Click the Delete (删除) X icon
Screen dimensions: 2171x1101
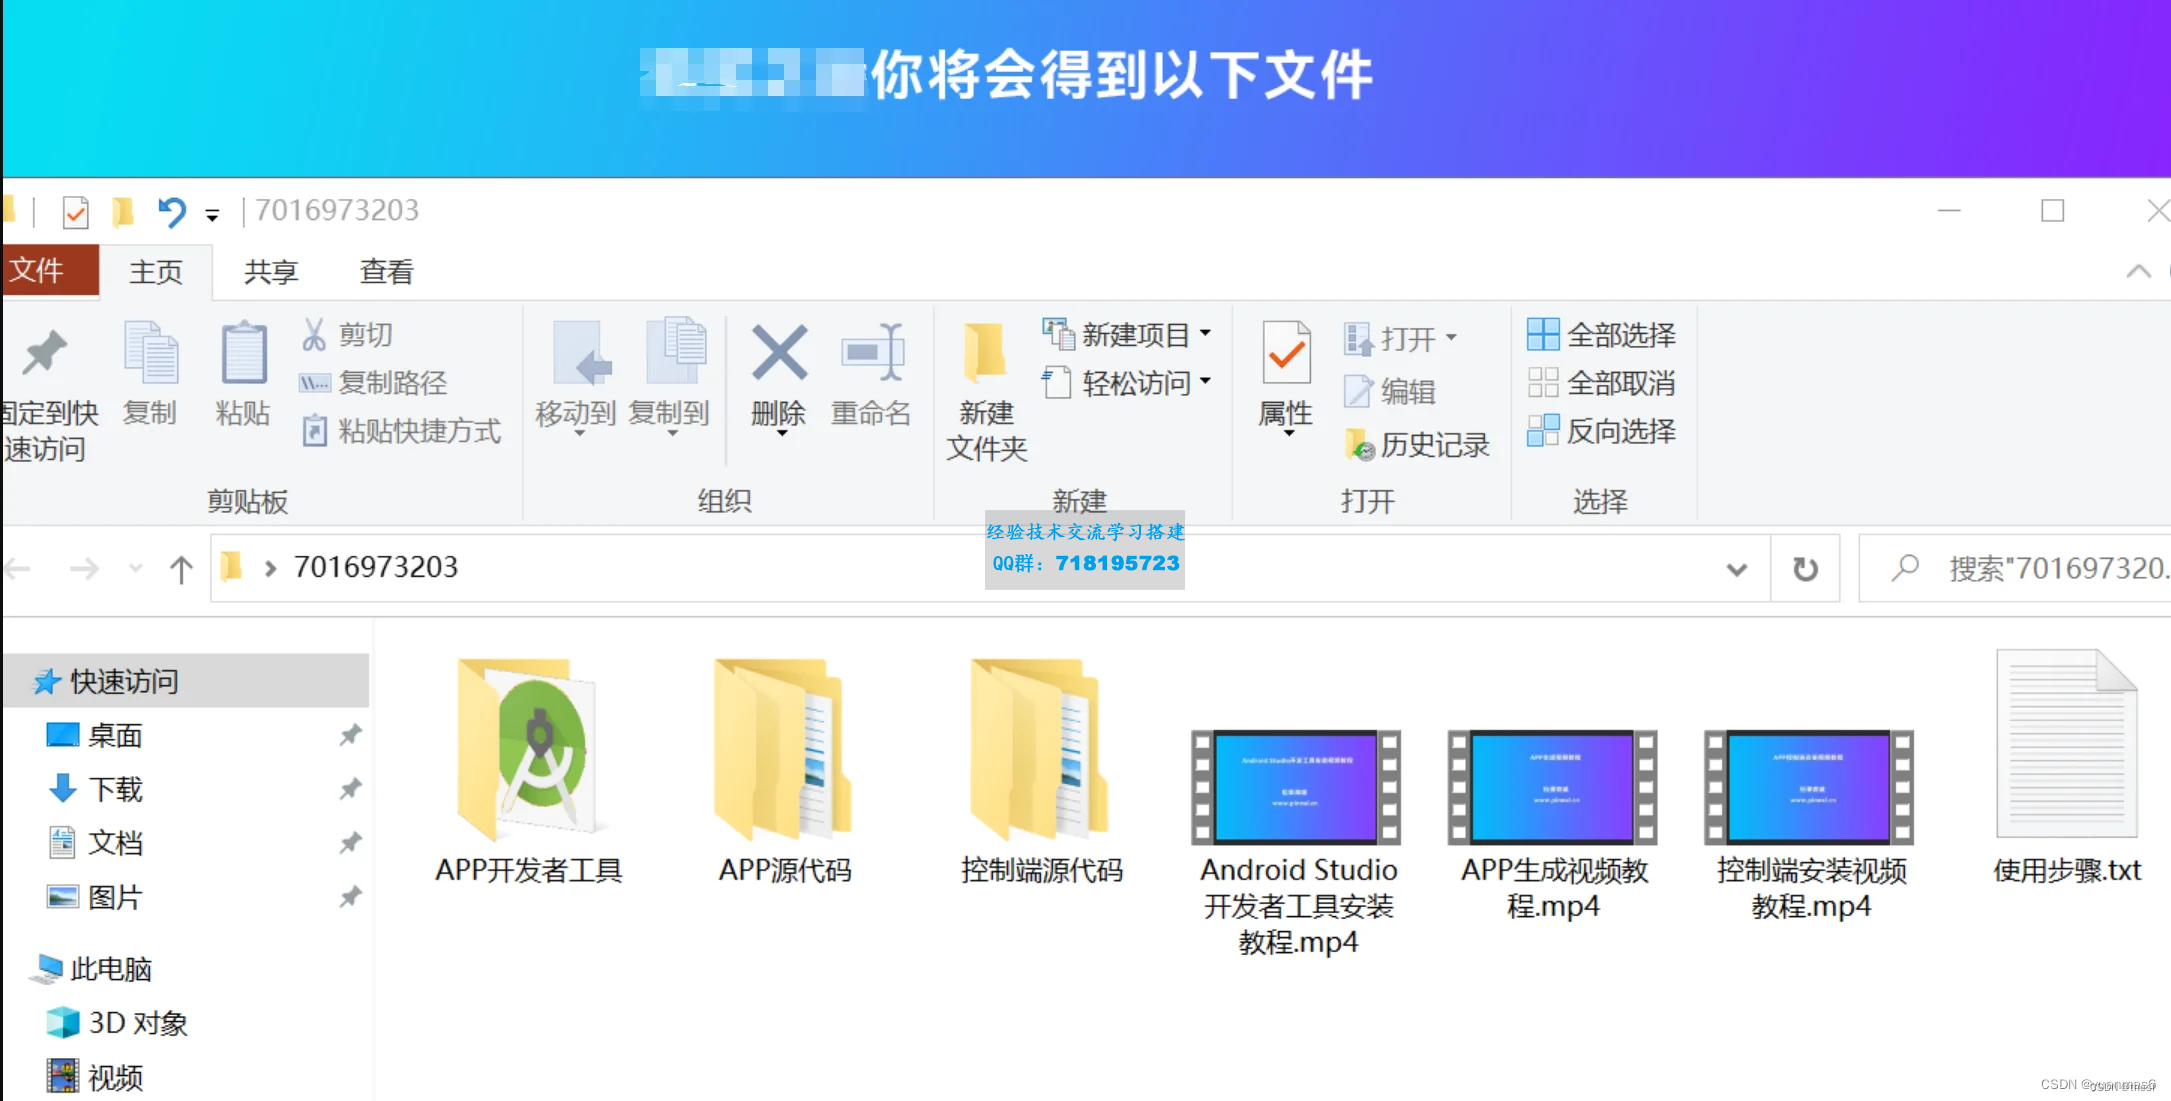click(x=779, y=353)
